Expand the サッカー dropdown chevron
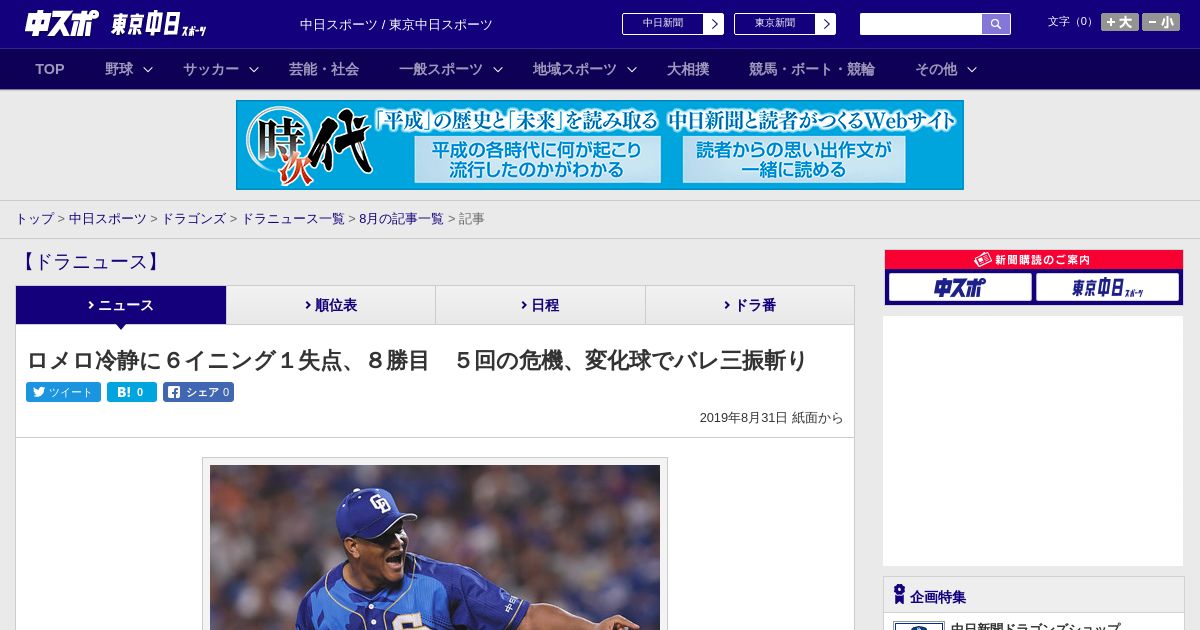 click(254, 69)
